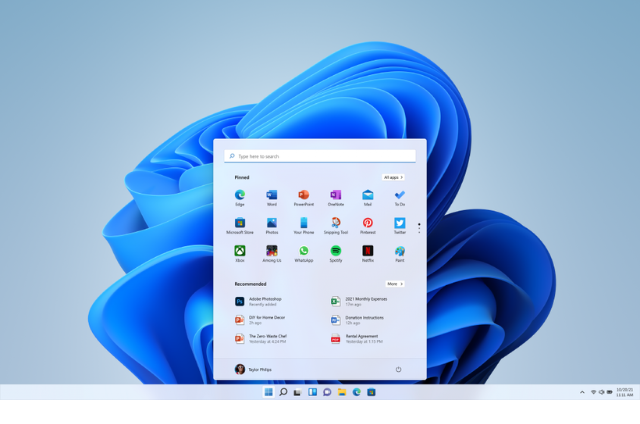Launch Twitter from pinned apps
The width and height of the screenshot is (640, 424).
[400, 226]
